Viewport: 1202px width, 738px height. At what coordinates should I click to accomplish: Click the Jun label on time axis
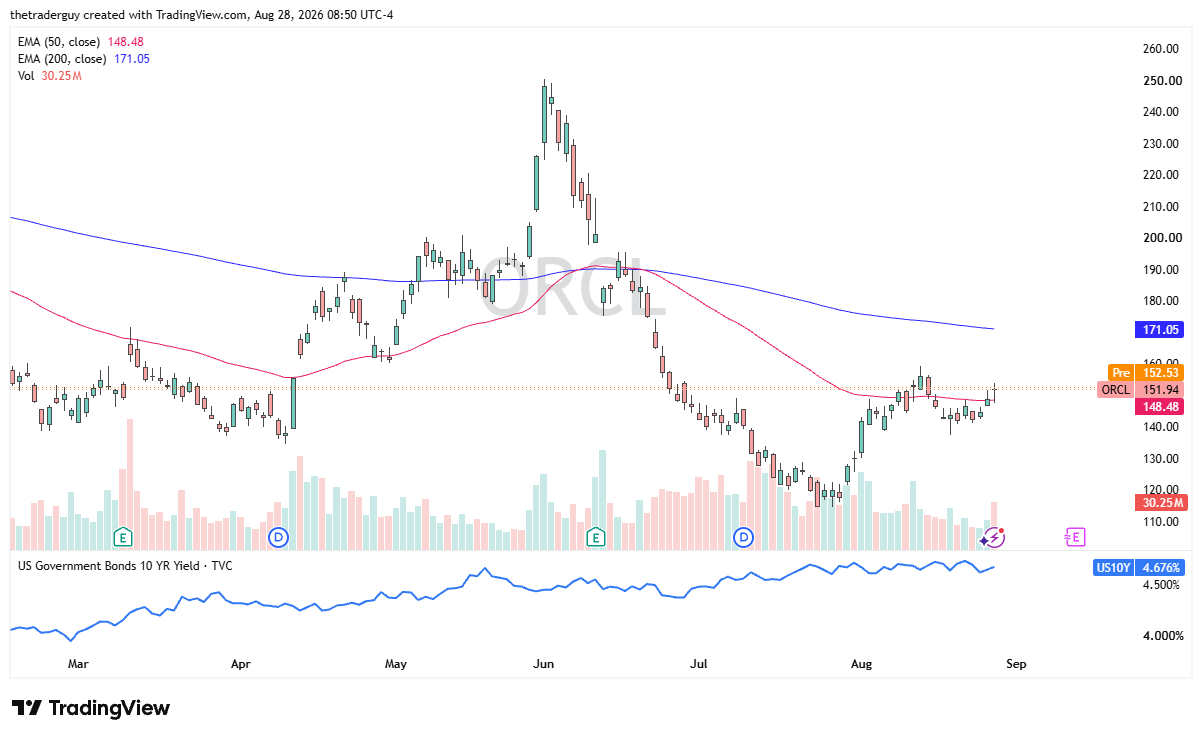543,663
